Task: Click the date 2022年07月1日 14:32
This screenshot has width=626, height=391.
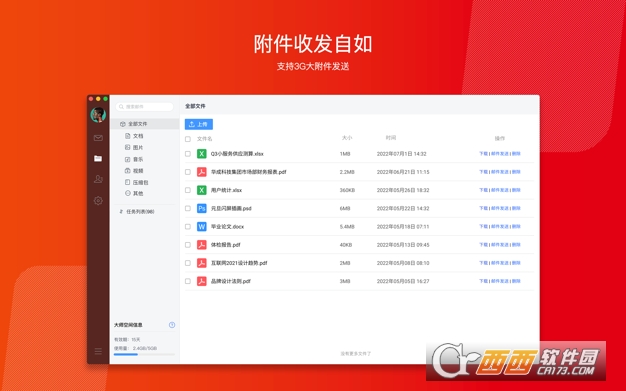Action: [402, 154]
